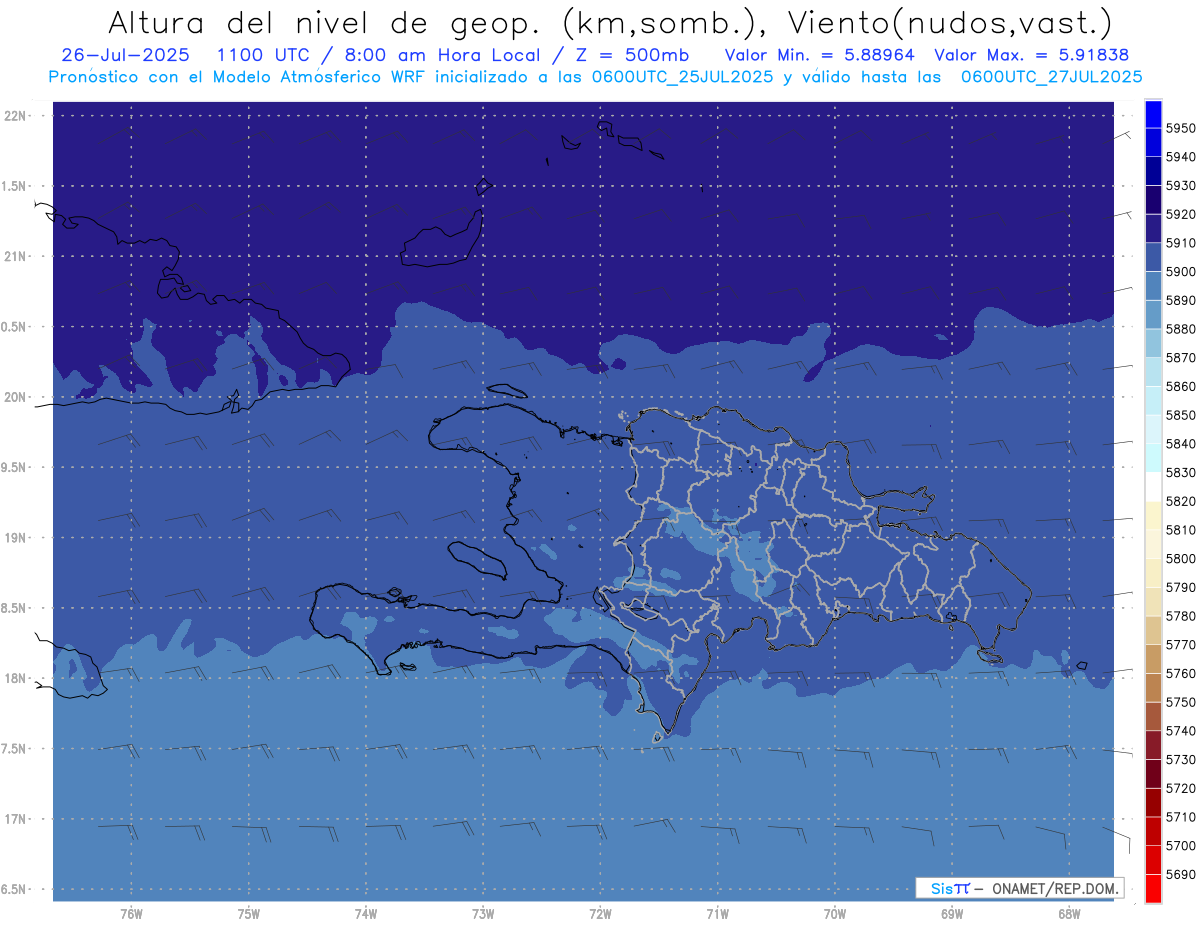Click 'Valor Min. = 5.88964' text
The image size is (1200, 927).
pos(819,55)
